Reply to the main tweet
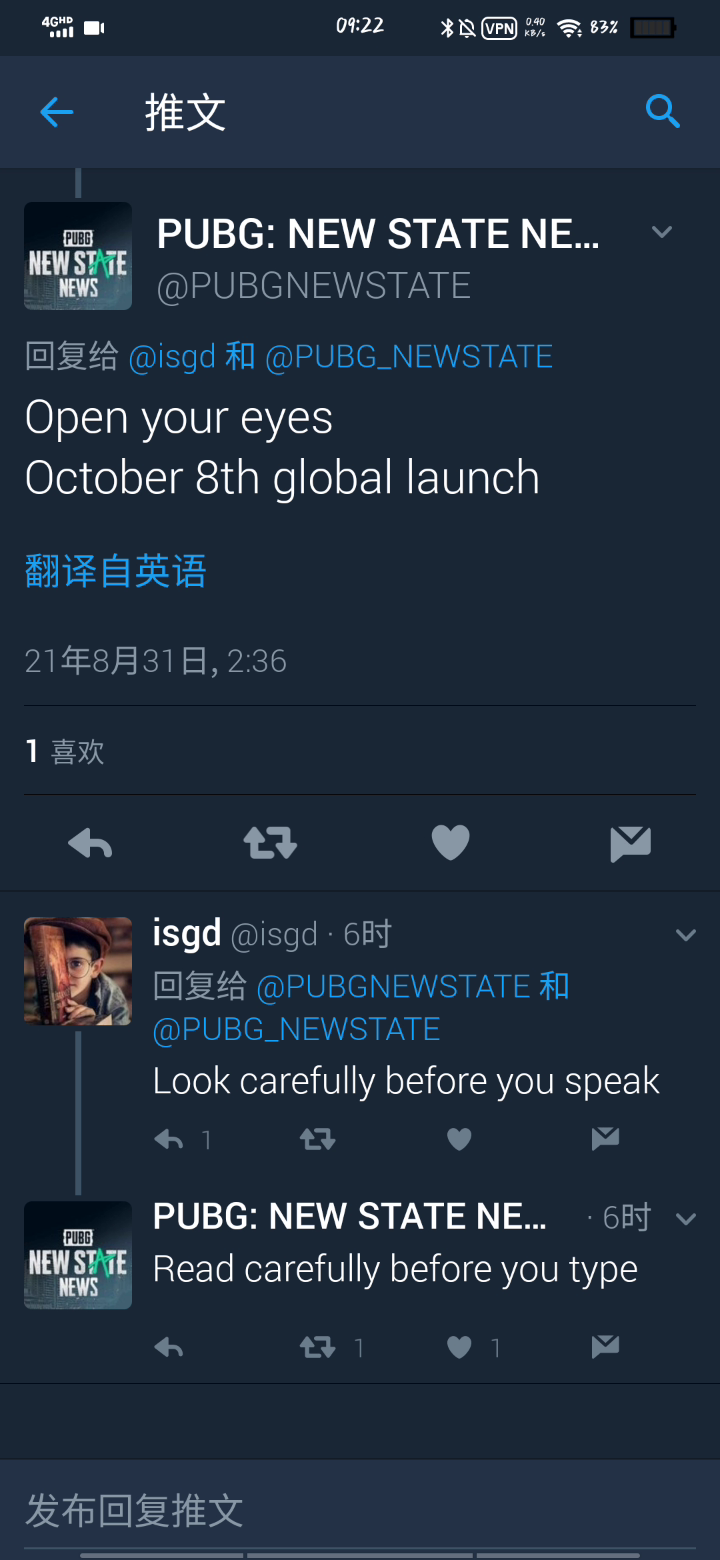The height and width of the screenshot is (1560, 720). tap(90, 844)
